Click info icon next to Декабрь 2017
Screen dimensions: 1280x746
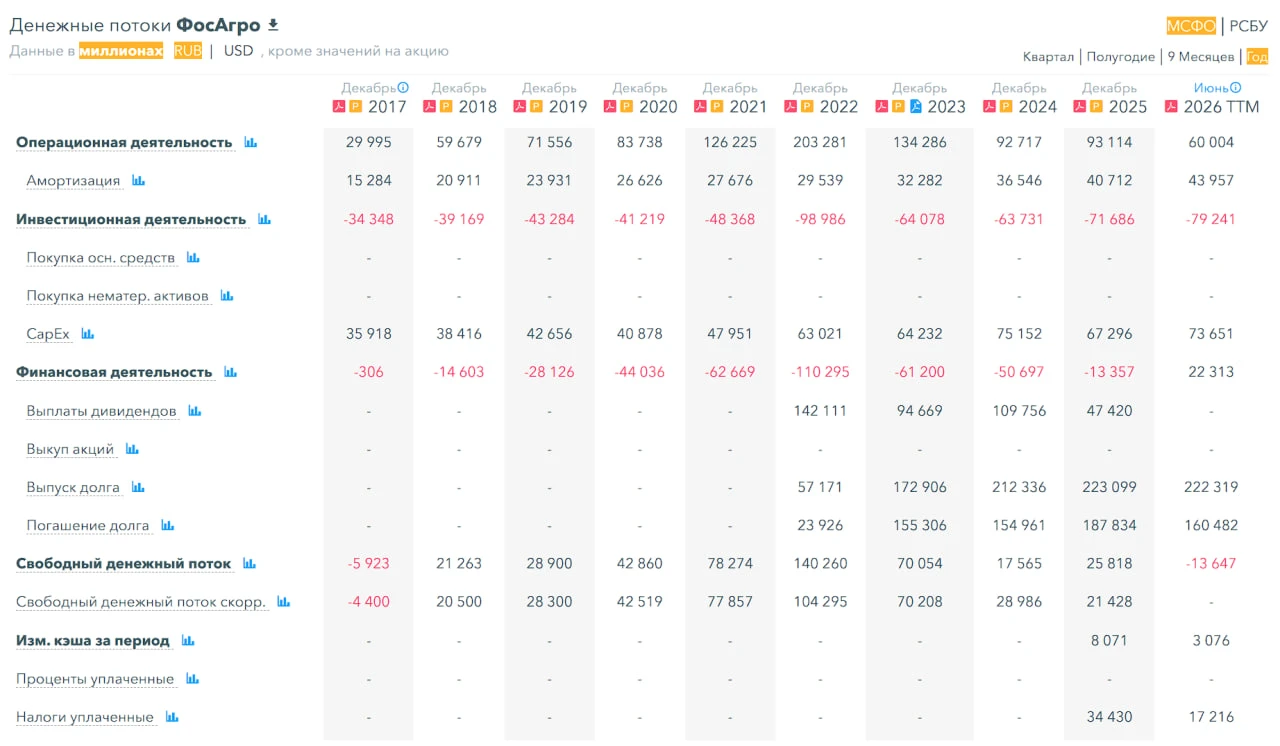404,88
